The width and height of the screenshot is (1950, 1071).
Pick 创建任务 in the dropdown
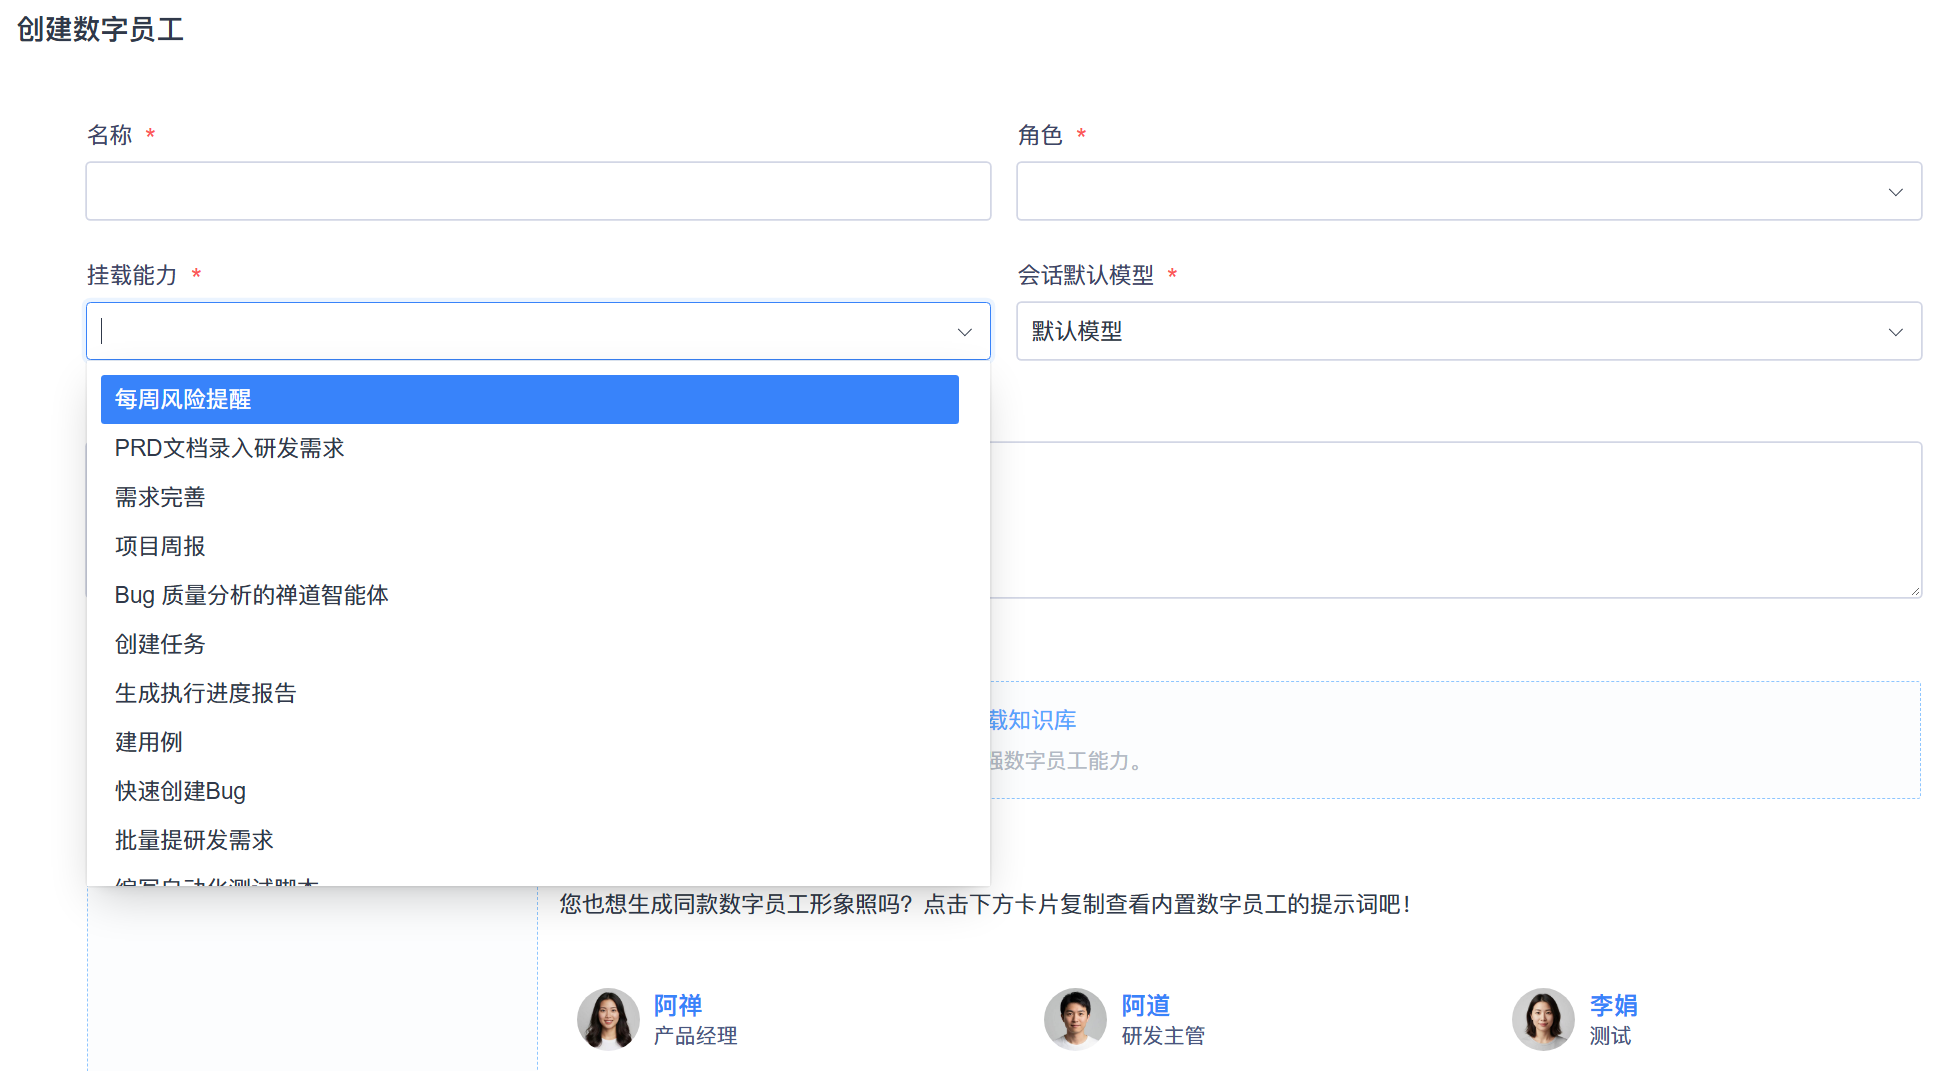click(530, 644)
